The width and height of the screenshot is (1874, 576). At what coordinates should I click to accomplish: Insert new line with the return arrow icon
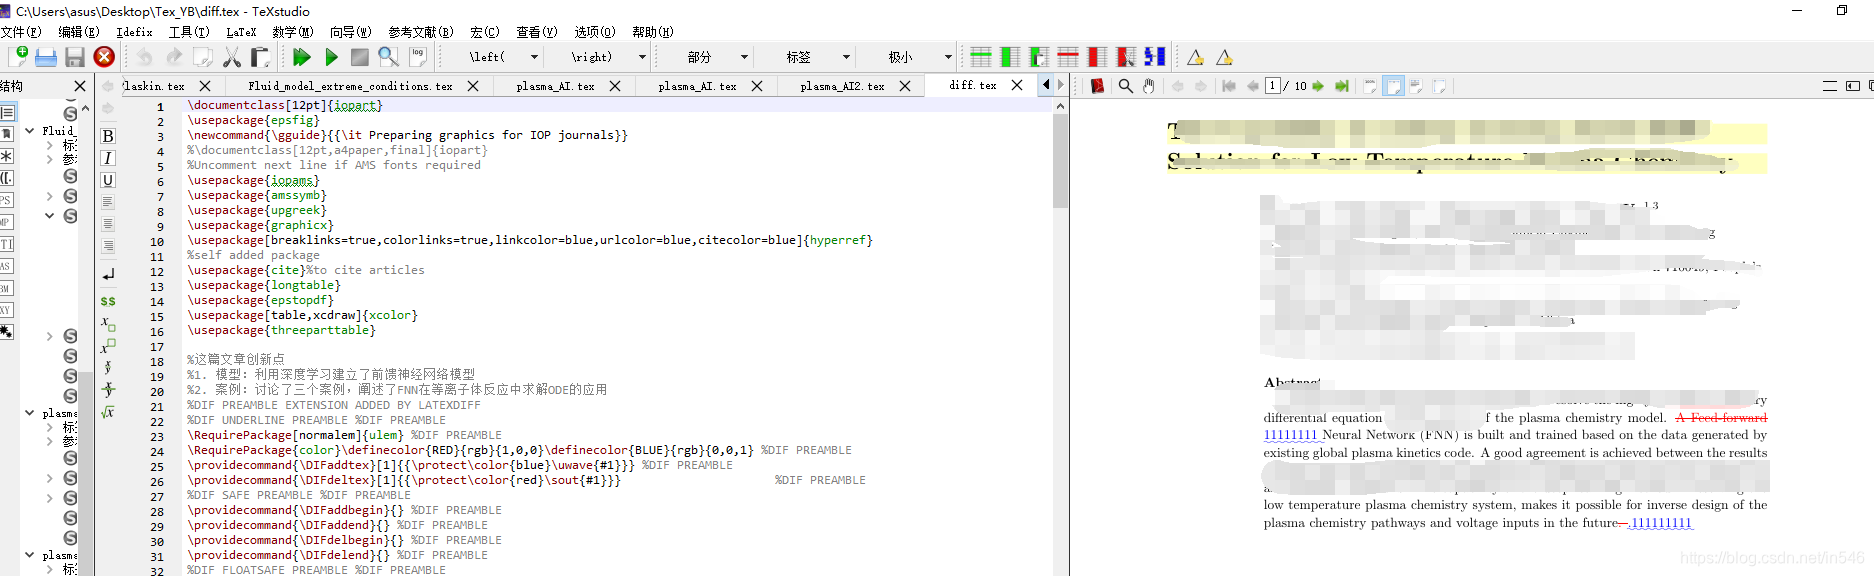[x=108, y=274]
